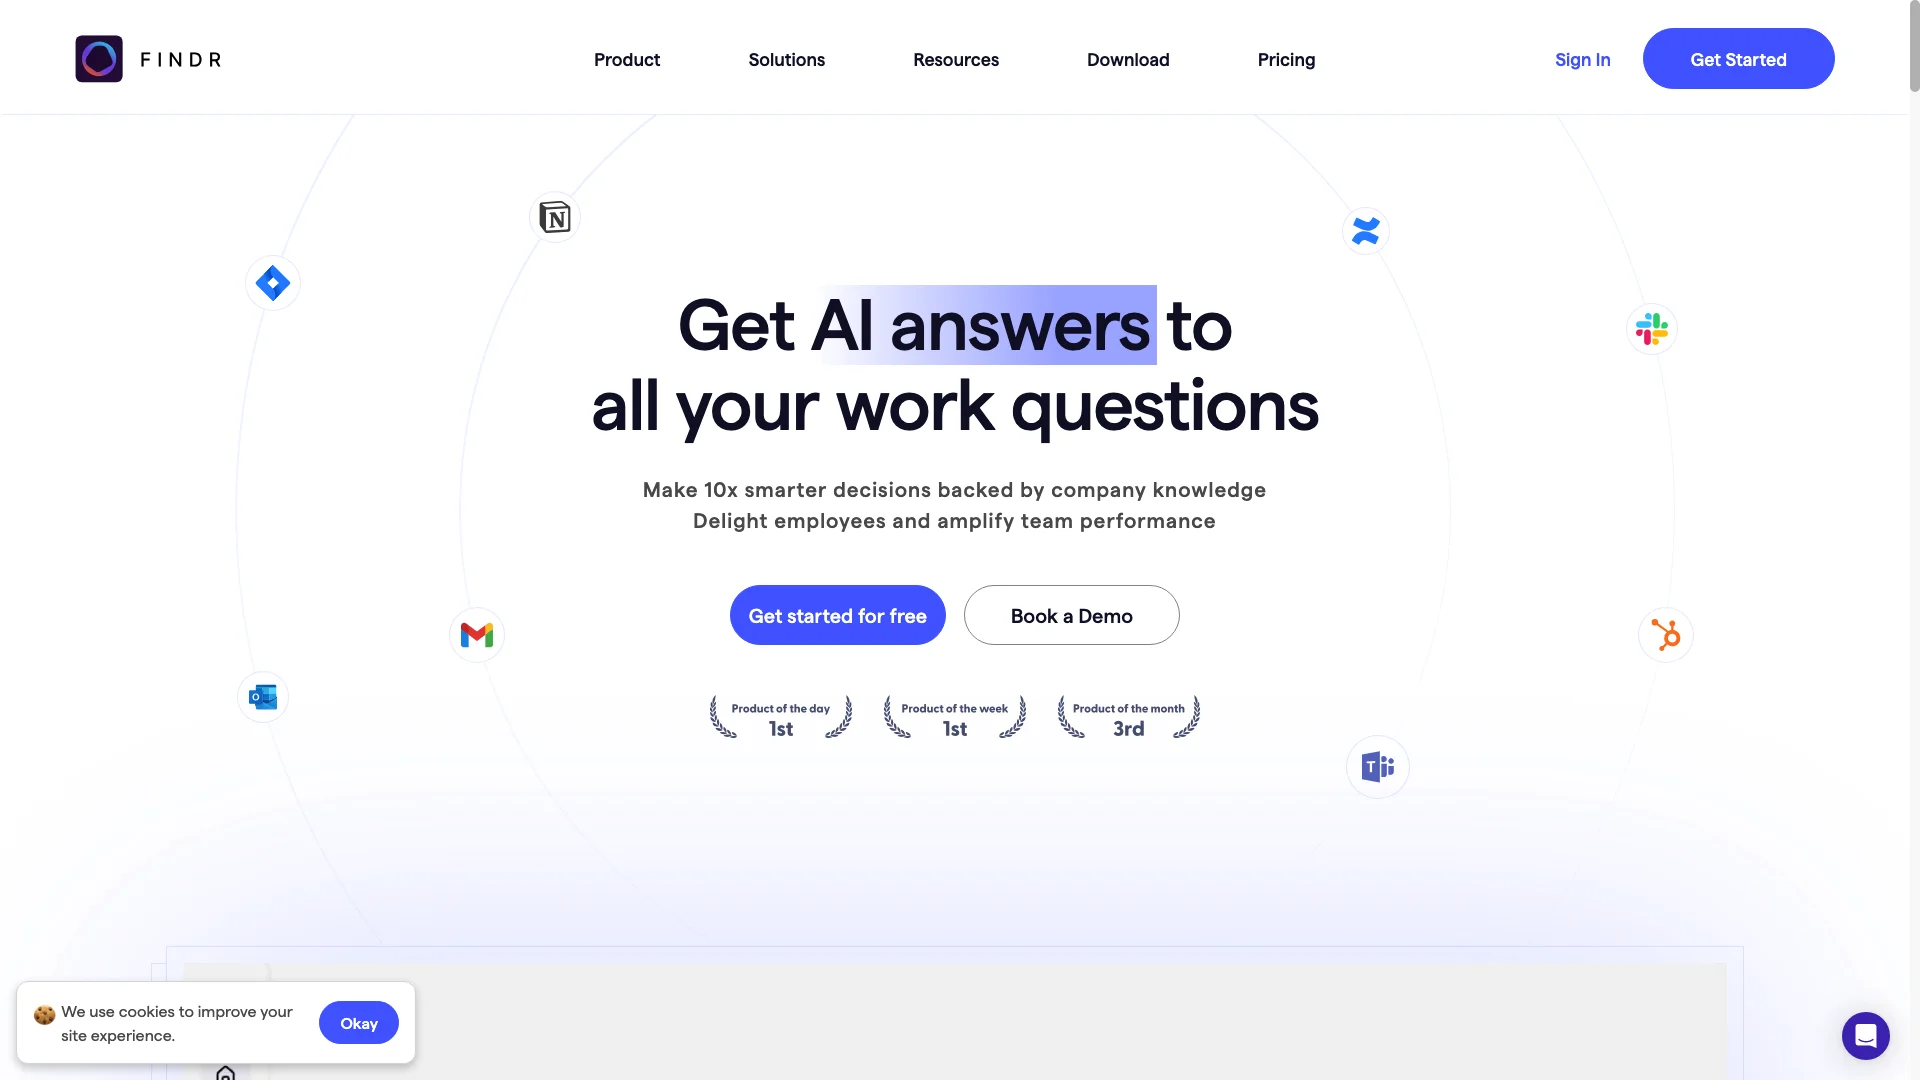This screenshot has width=1920, height=1080.
Task: Open the Product navigation menu
Action: (626, 58)
